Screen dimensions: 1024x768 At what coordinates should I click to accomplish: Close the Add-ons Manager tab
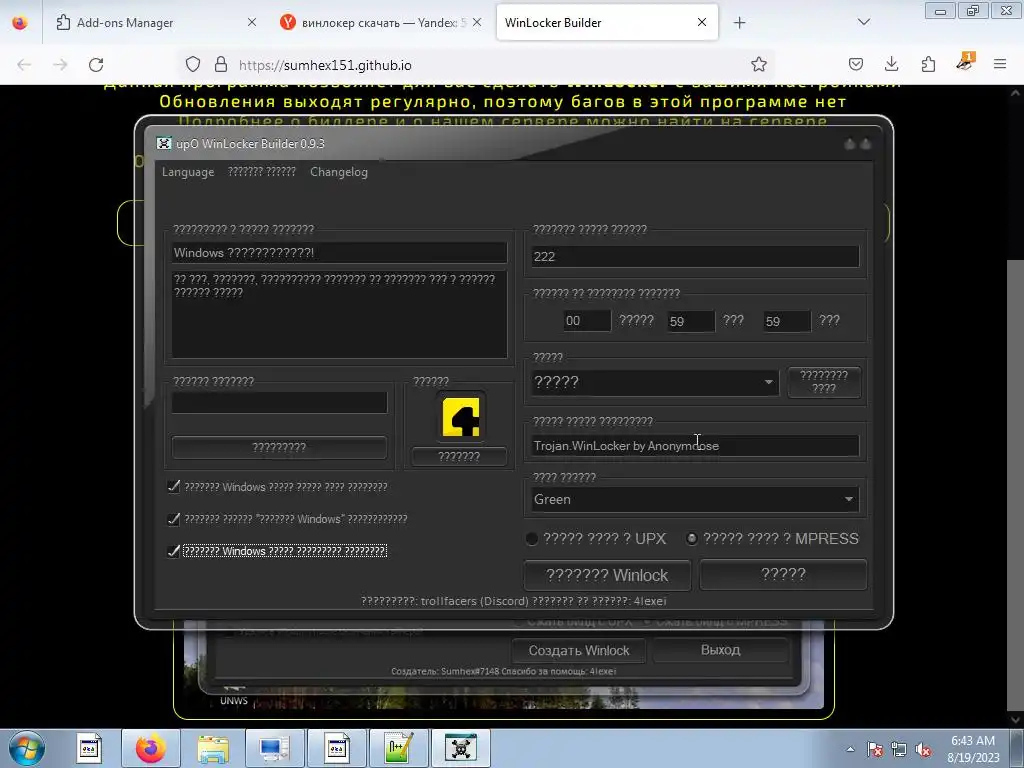251,22
